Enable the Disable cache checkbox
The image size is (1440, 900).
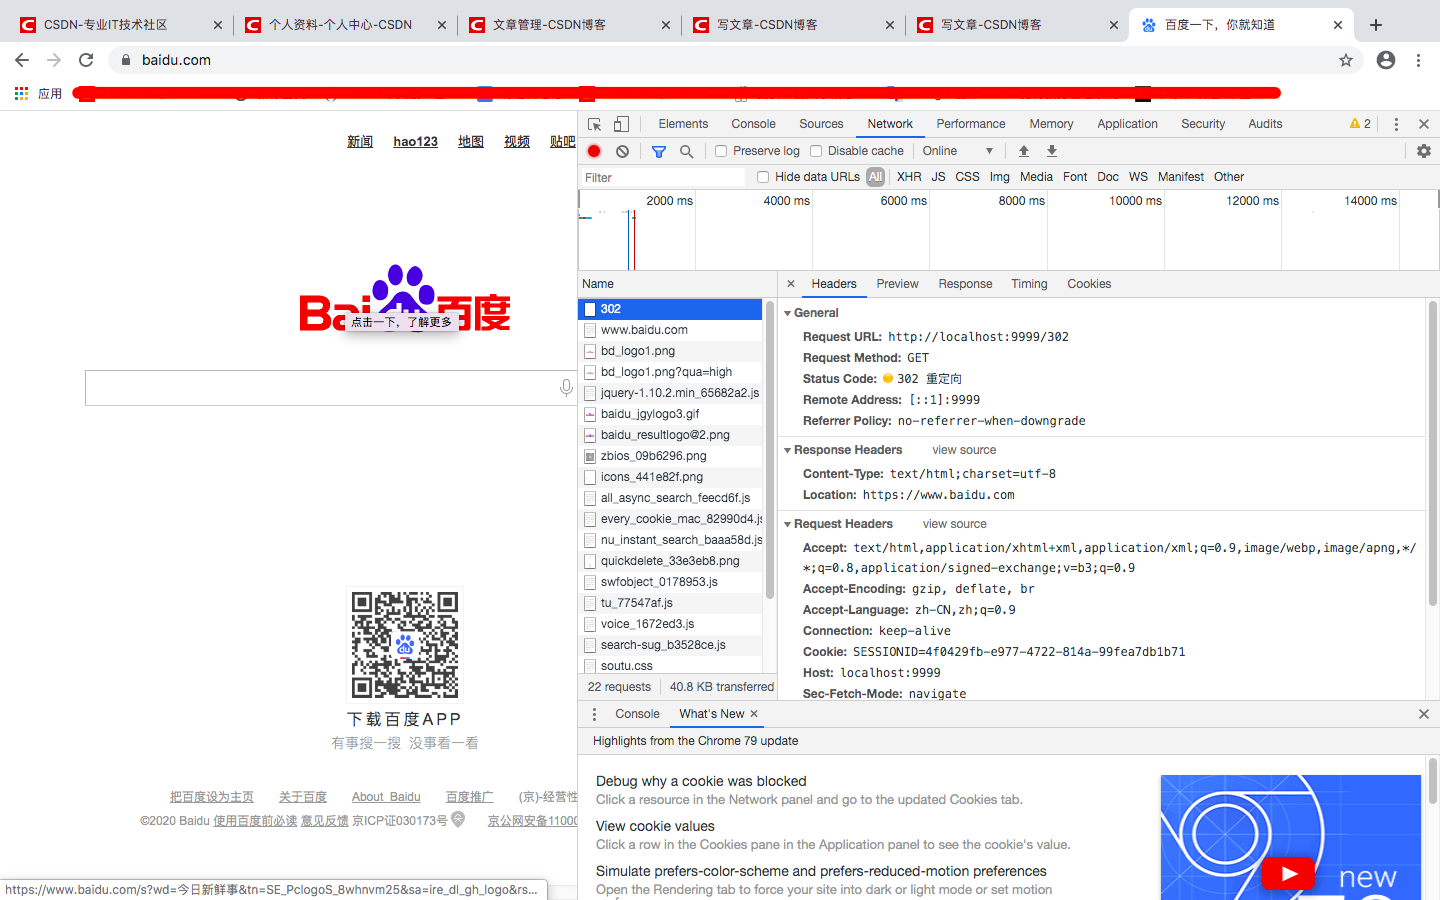816,151
